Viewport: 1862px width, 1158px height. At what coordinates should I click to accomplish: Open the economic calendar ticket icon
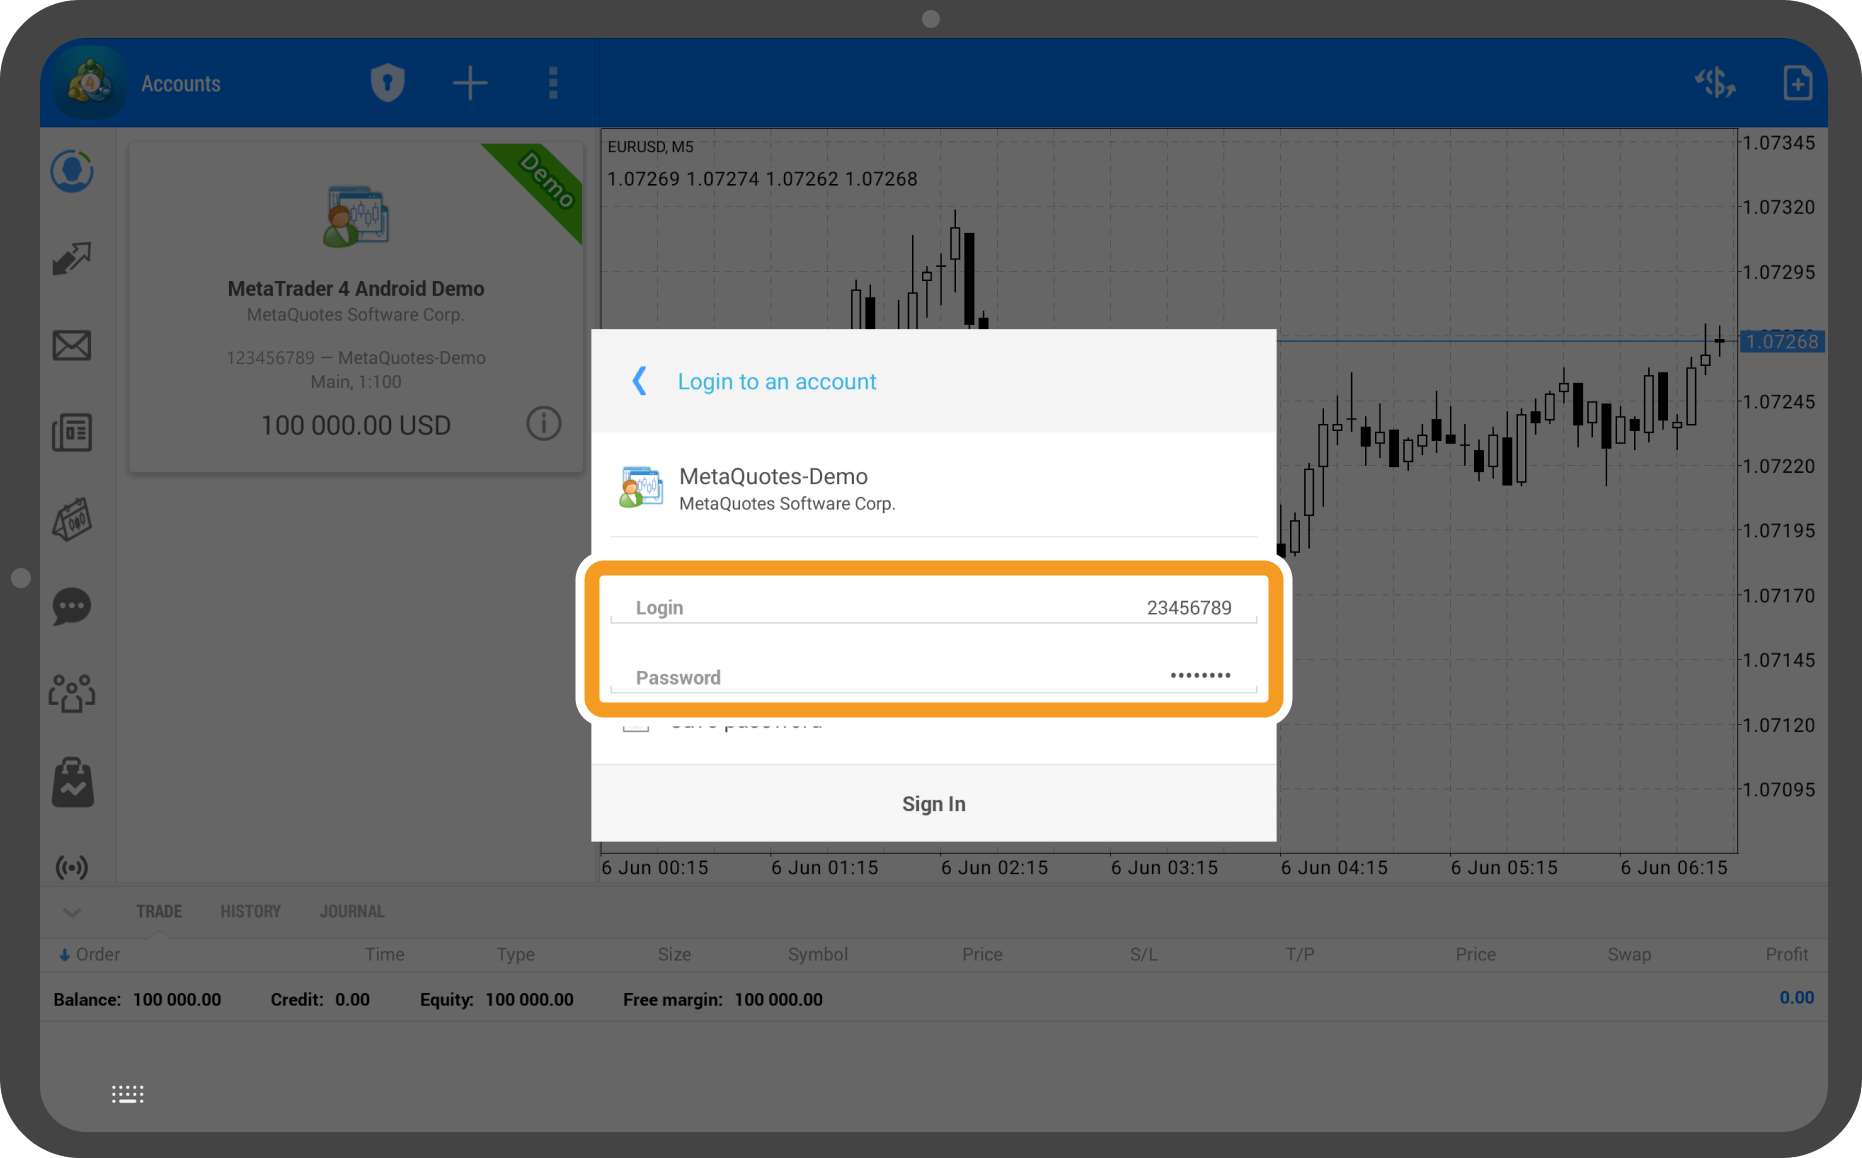coord(72,519)
